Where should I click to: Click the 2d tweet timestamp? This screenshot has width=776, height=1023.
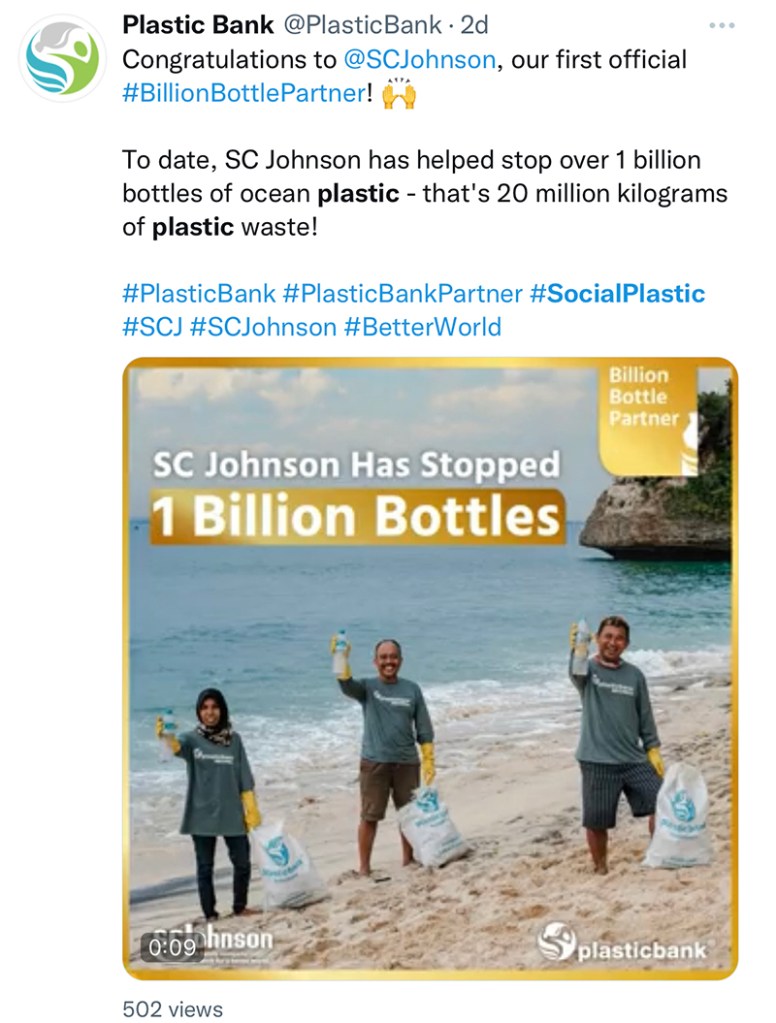[474, 25]
